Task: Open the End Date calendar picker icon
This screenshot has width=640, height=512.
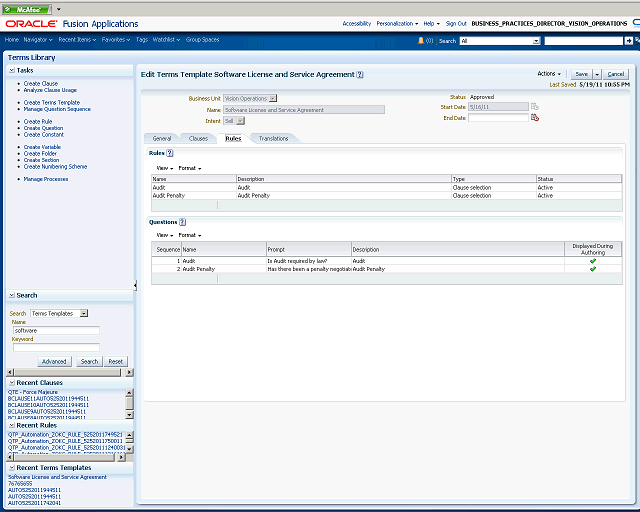Action: (x=535, y=118)
